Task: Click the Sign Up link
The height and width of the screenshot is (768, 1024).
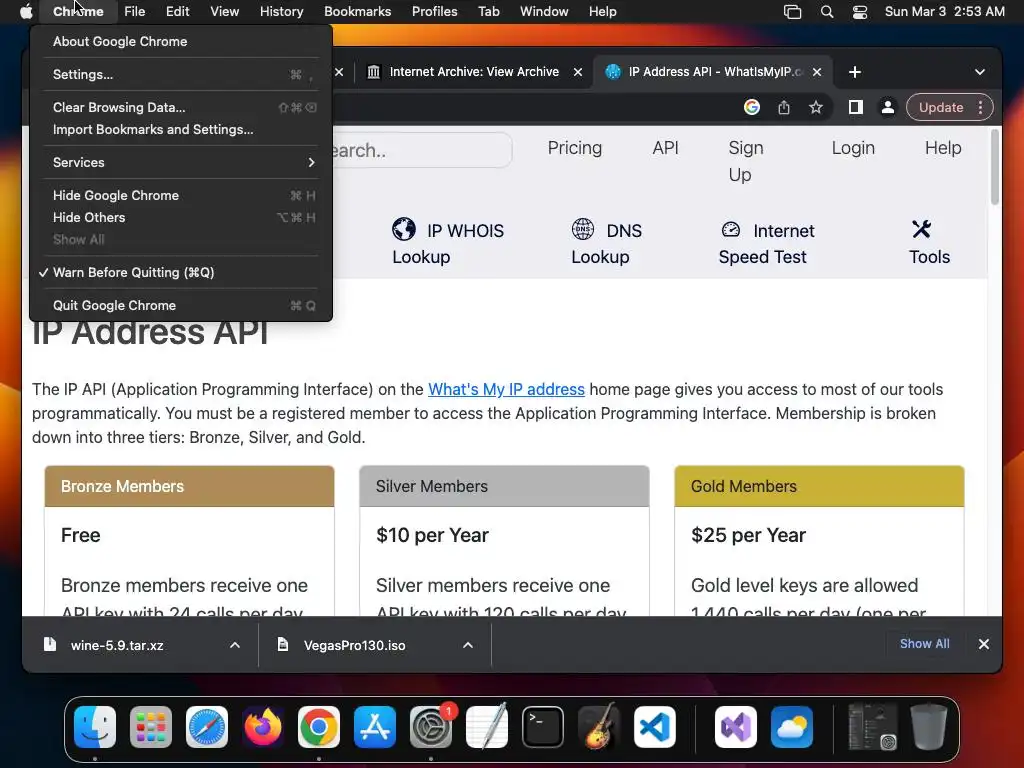Action: 746,161
